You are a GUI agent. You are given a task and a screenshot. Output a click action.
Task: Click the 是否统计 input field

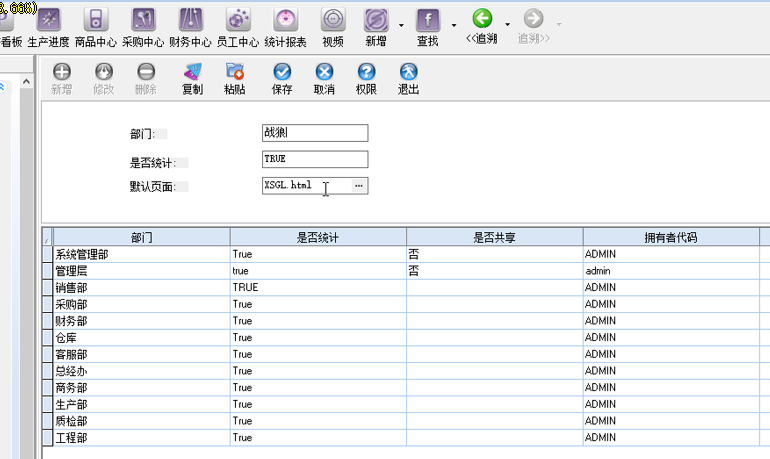[315, 159]
